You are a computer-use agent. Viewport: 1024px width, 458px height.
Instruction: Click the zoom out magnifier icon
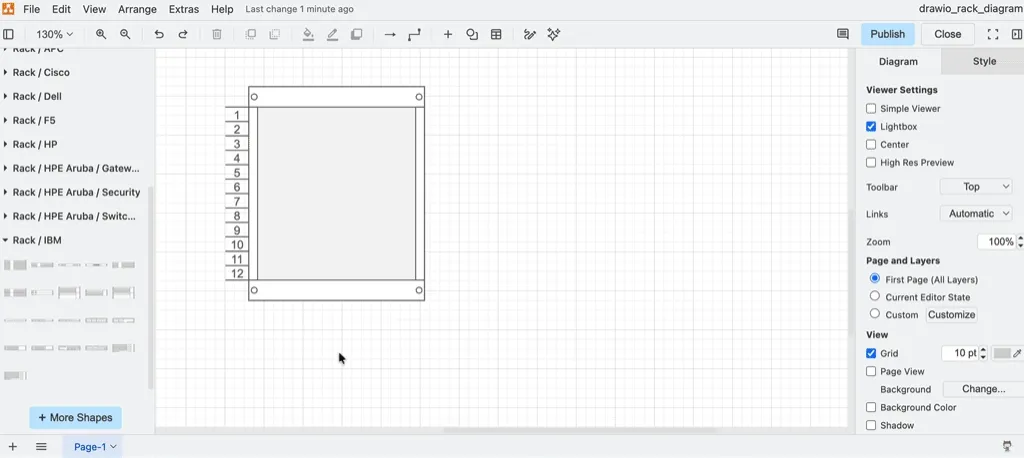tap(125, 34)
